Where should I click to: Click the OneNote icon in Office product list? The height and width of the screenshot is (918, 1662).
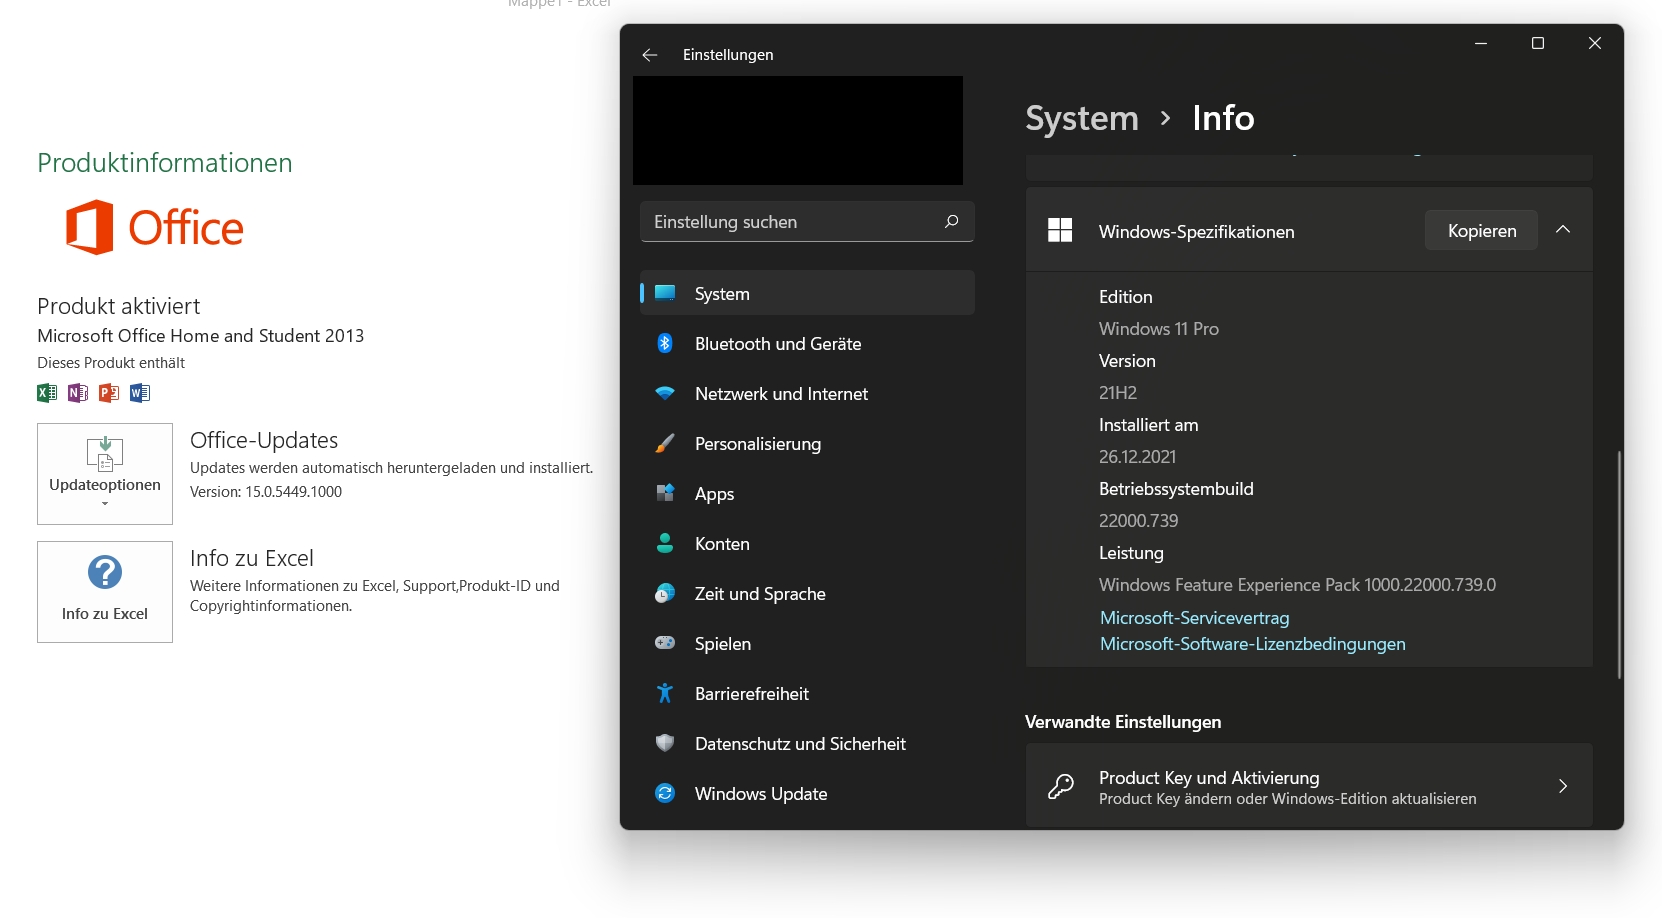coord(78,393)
